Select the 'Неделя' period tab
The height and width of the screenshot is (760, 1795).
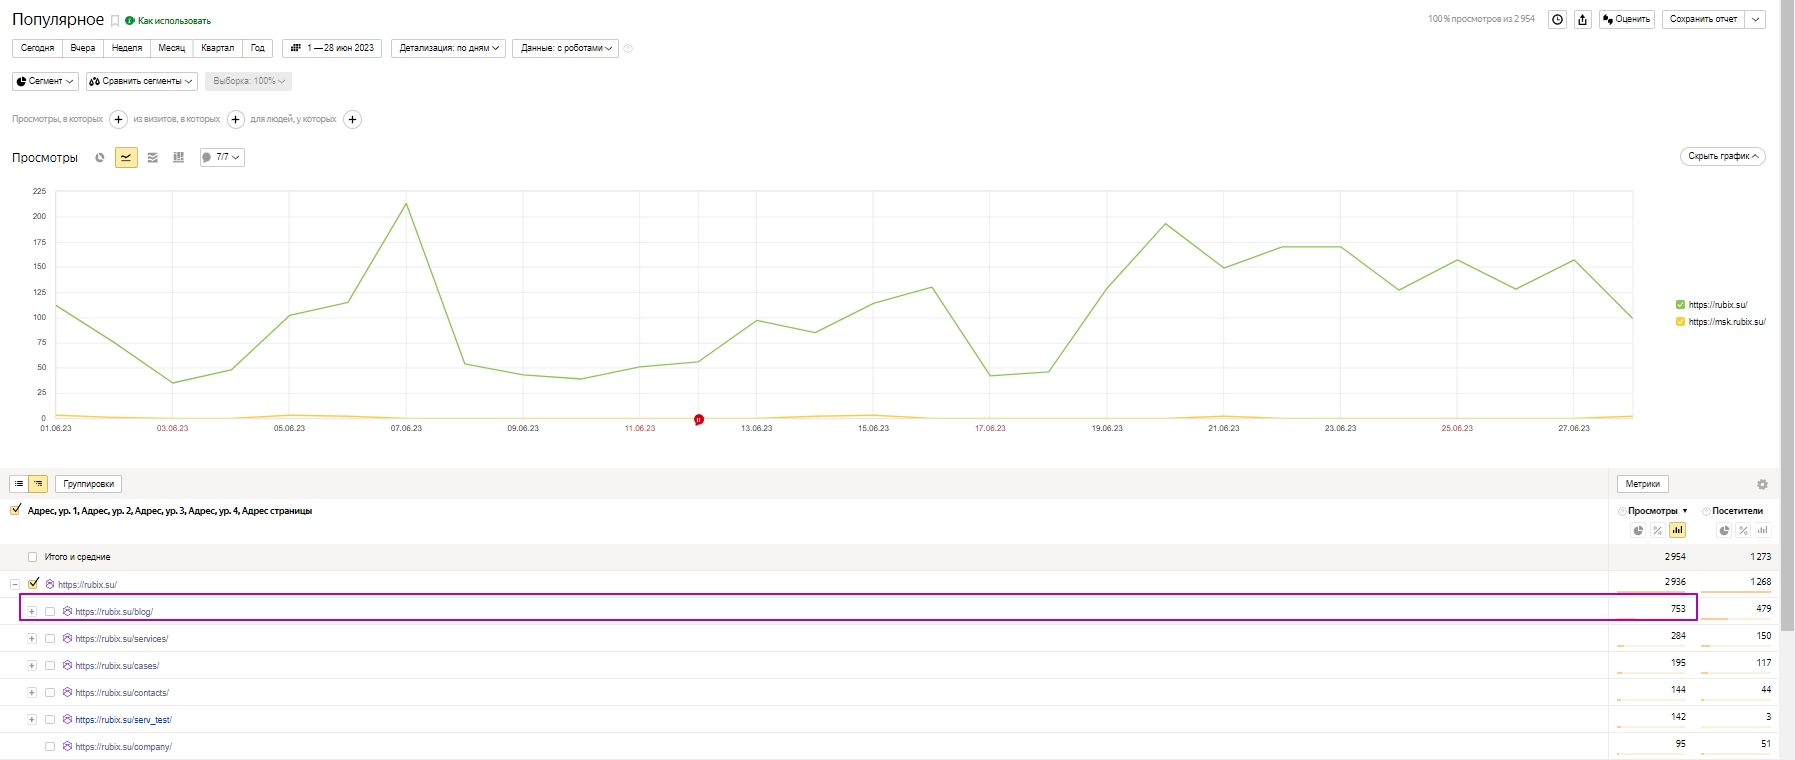pos(127,48)
